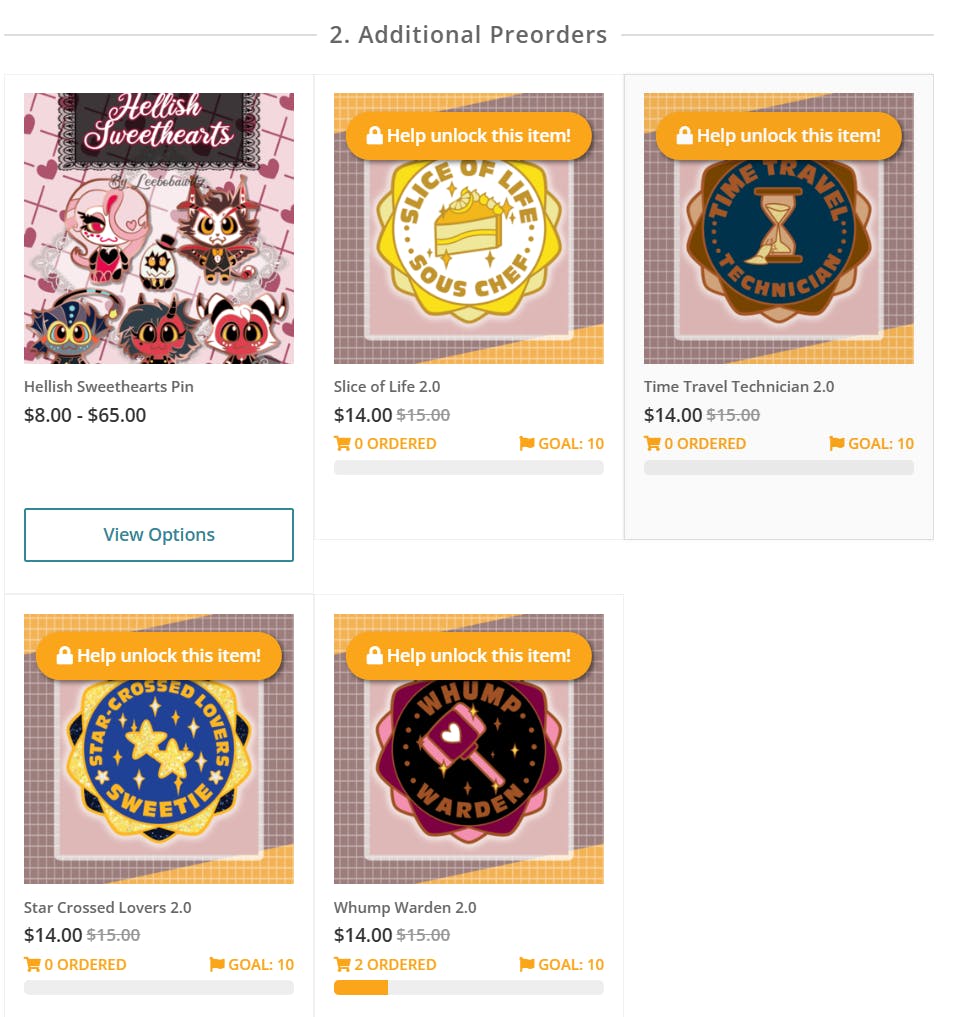Click the lock icon on Star Crossed Lovers banner
Screen dimensions: 980x1017
pos(64,655)
